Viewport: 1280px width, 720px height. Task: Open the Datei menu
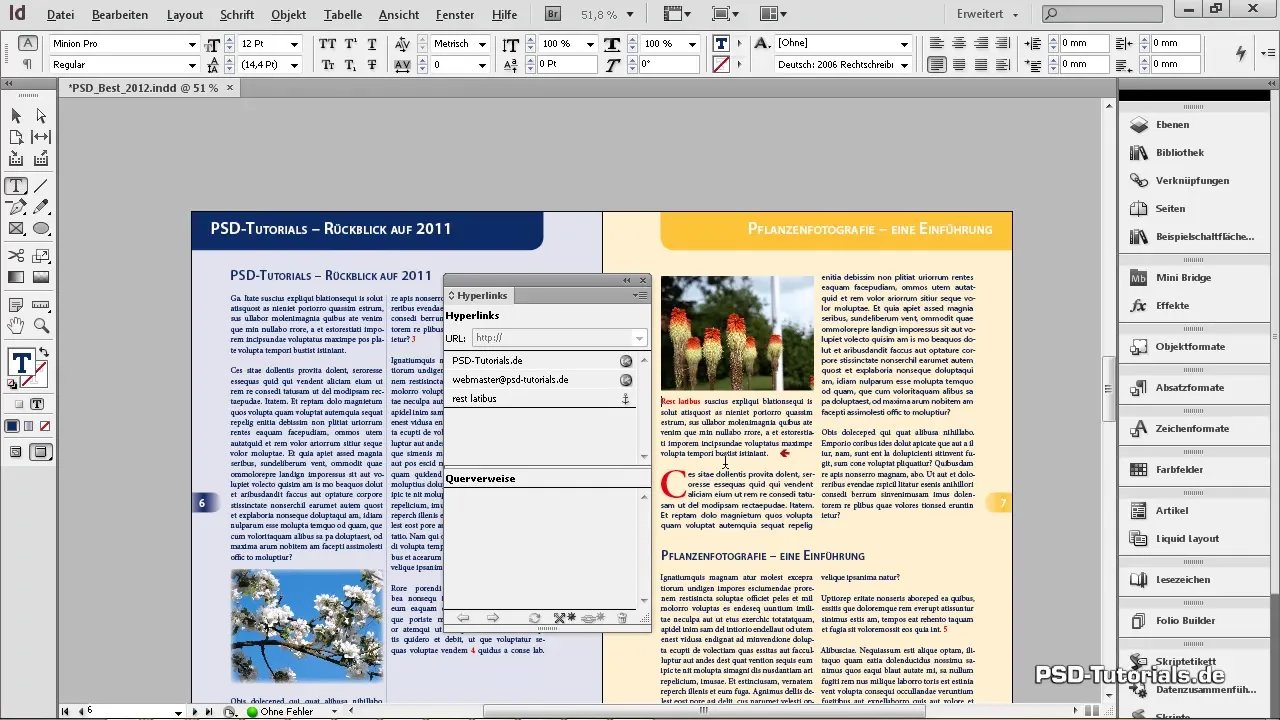[x=60, y=15]
